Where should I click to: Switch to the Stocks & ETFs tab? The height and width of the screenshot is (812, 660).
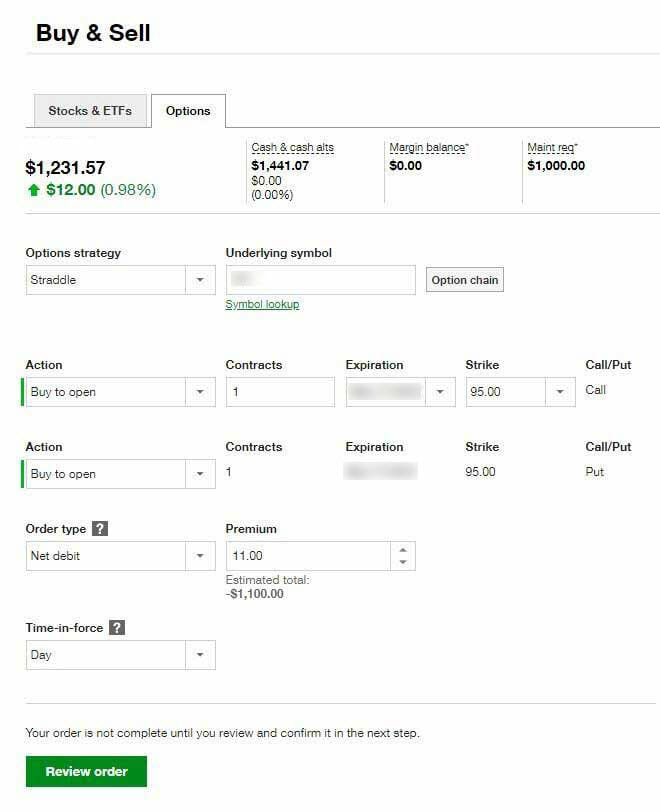pyautogui.click(x=90, y=111)
